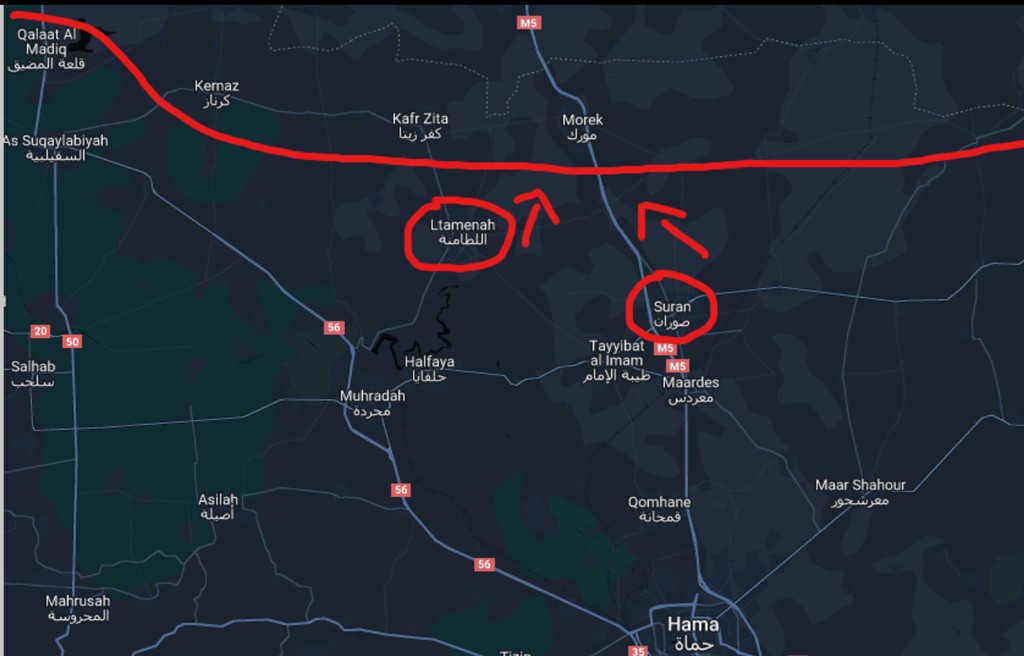Screen dimensions: 1024x656
Task: Click the route 56 shield above Asilah
Action: (x=401, y=489)
